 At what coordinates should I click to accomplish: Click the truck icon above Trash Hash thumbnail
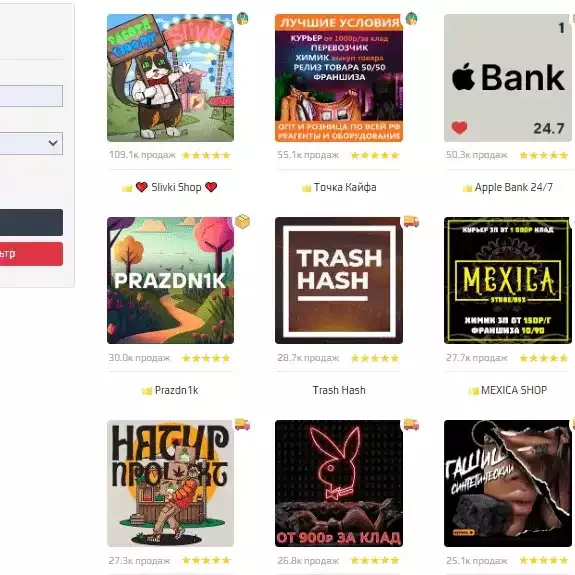pos(411,221)
